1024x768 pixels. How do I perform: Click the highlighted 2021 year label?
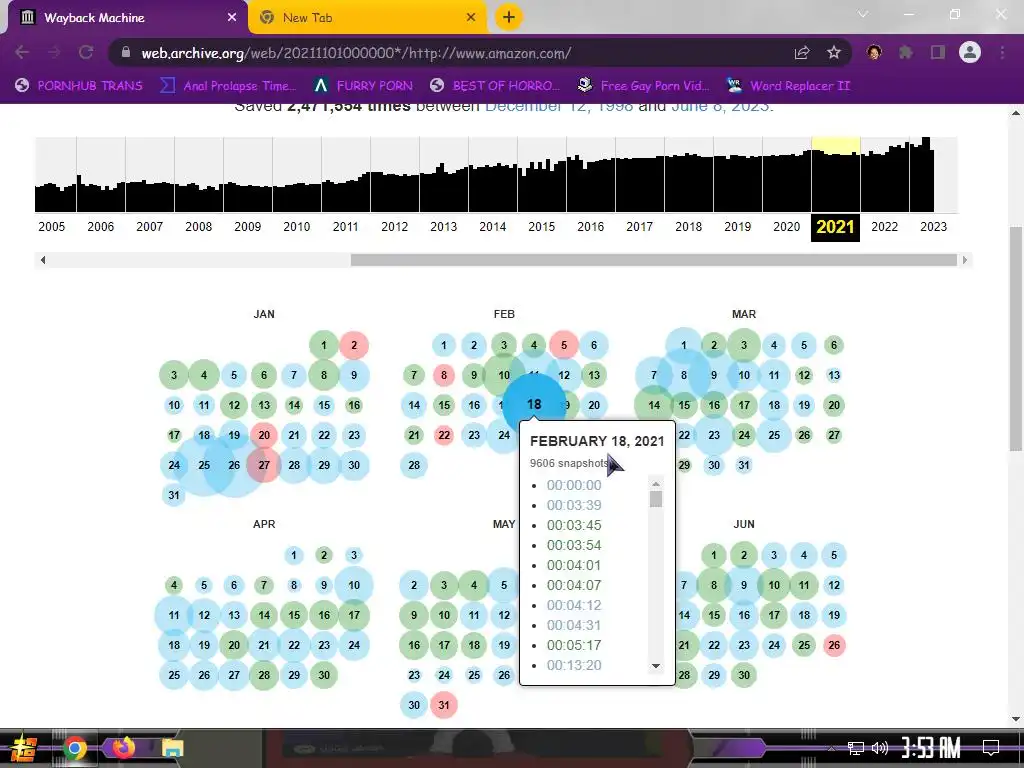click(835, 227)
